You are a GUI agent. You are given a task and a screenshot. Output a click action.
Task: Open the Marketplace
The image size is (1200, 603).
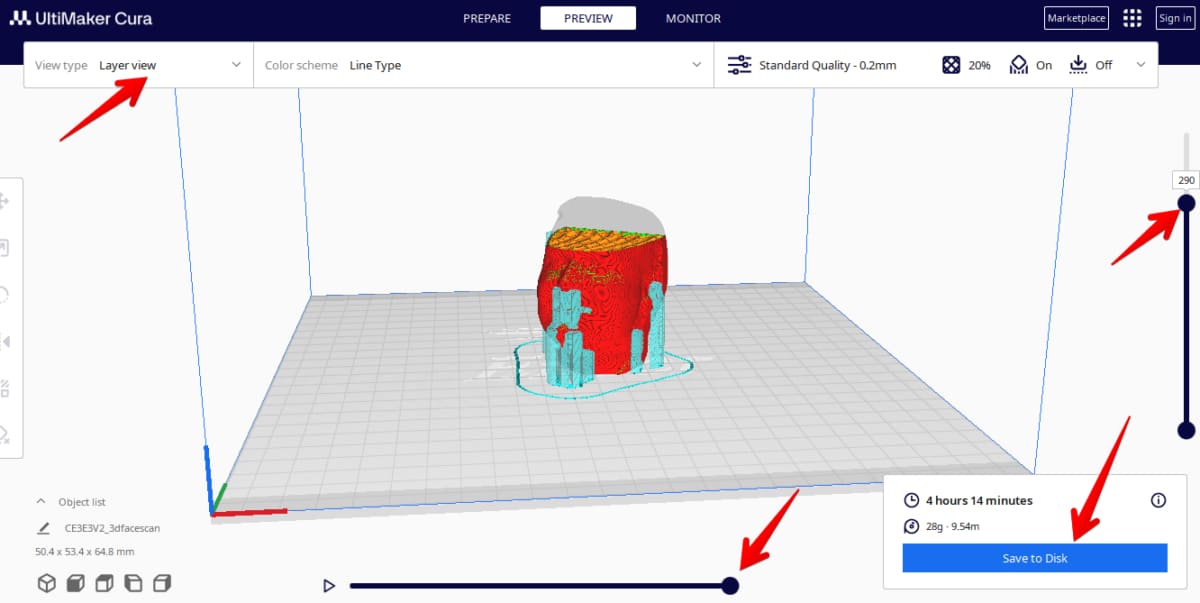(1076, 18)
